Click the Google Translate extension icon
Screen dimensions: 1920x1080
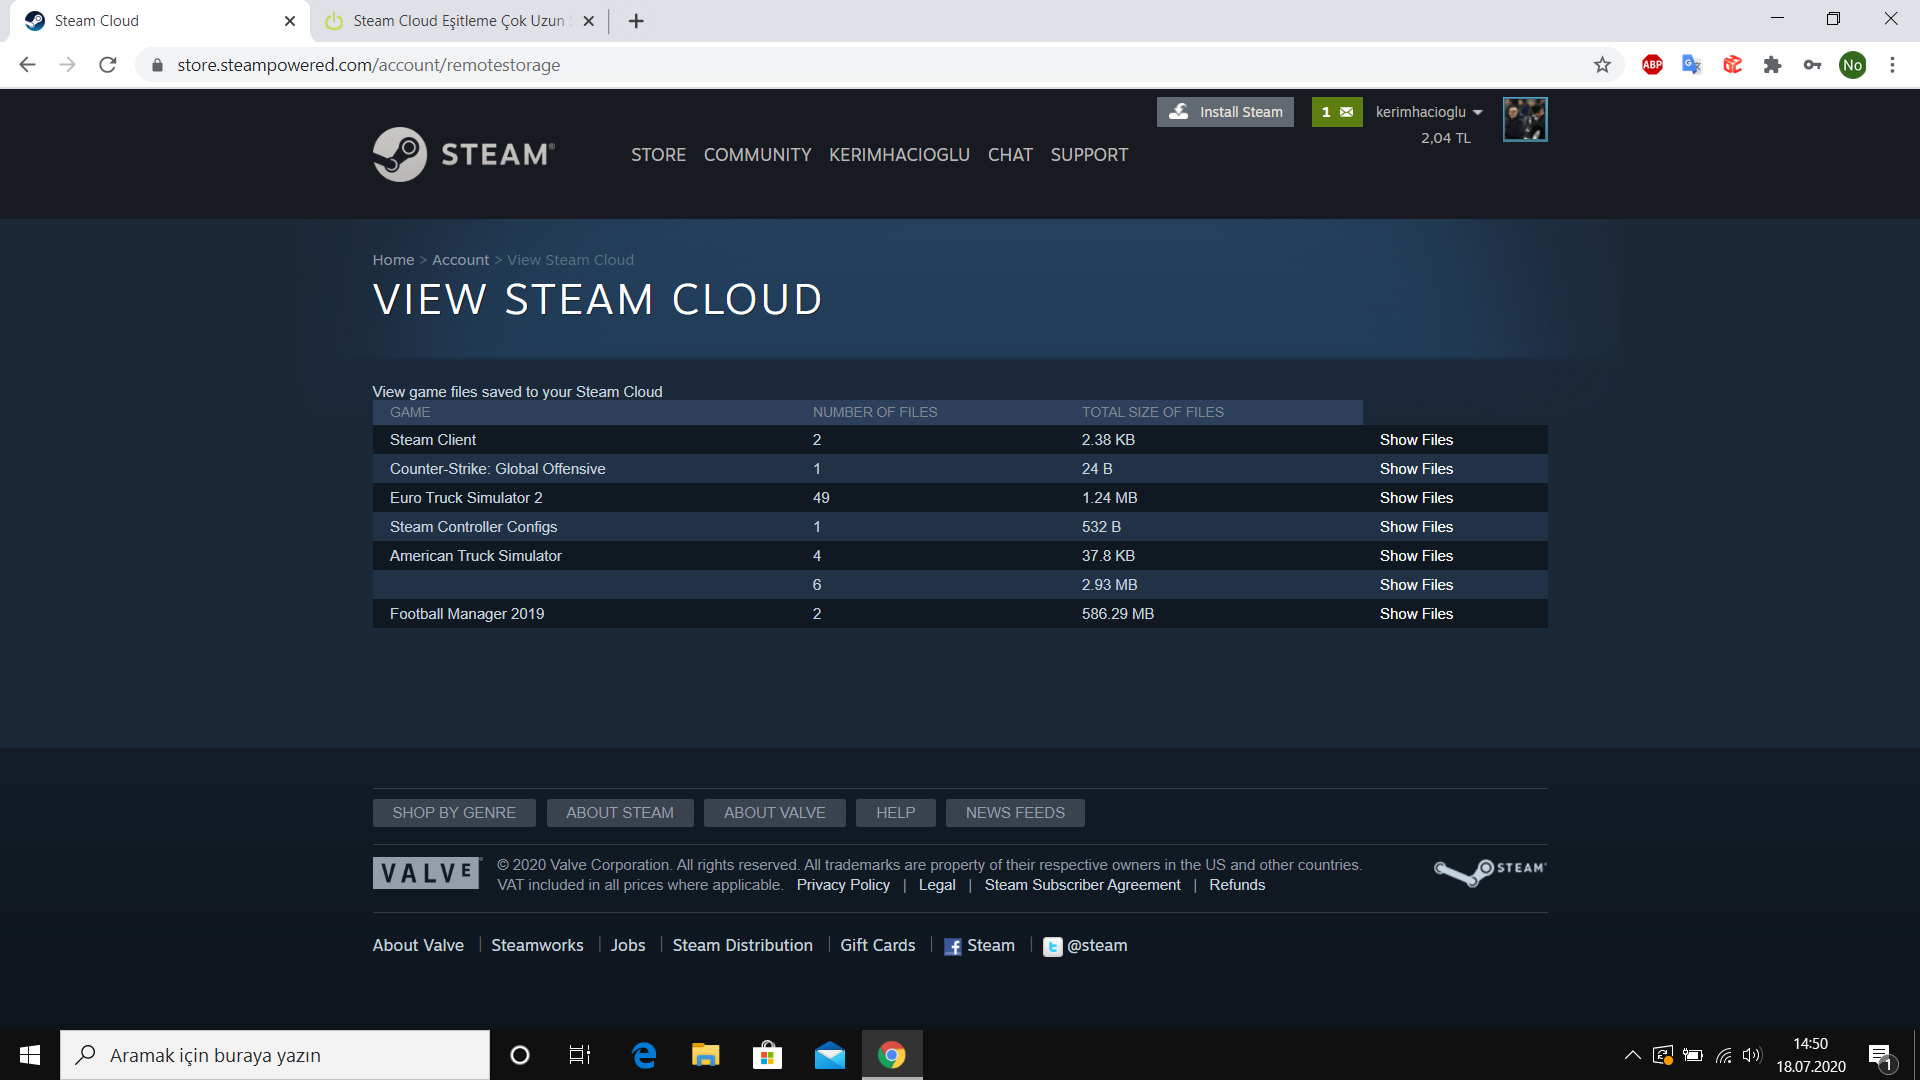tap(1692, 65)
